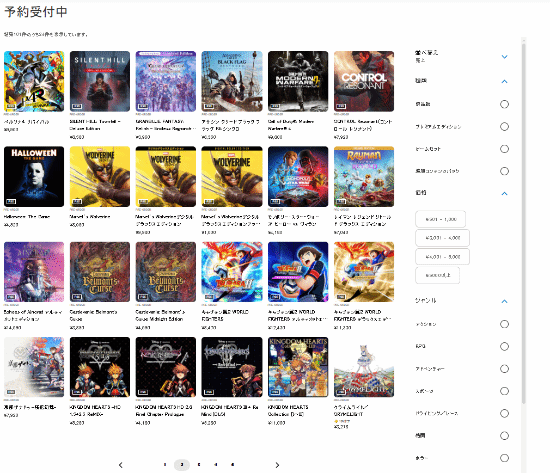Screen dimensions: 550x473
Task: Open the Halloween The Game title link
Action: pyautogui.click(x=27, y=217)
